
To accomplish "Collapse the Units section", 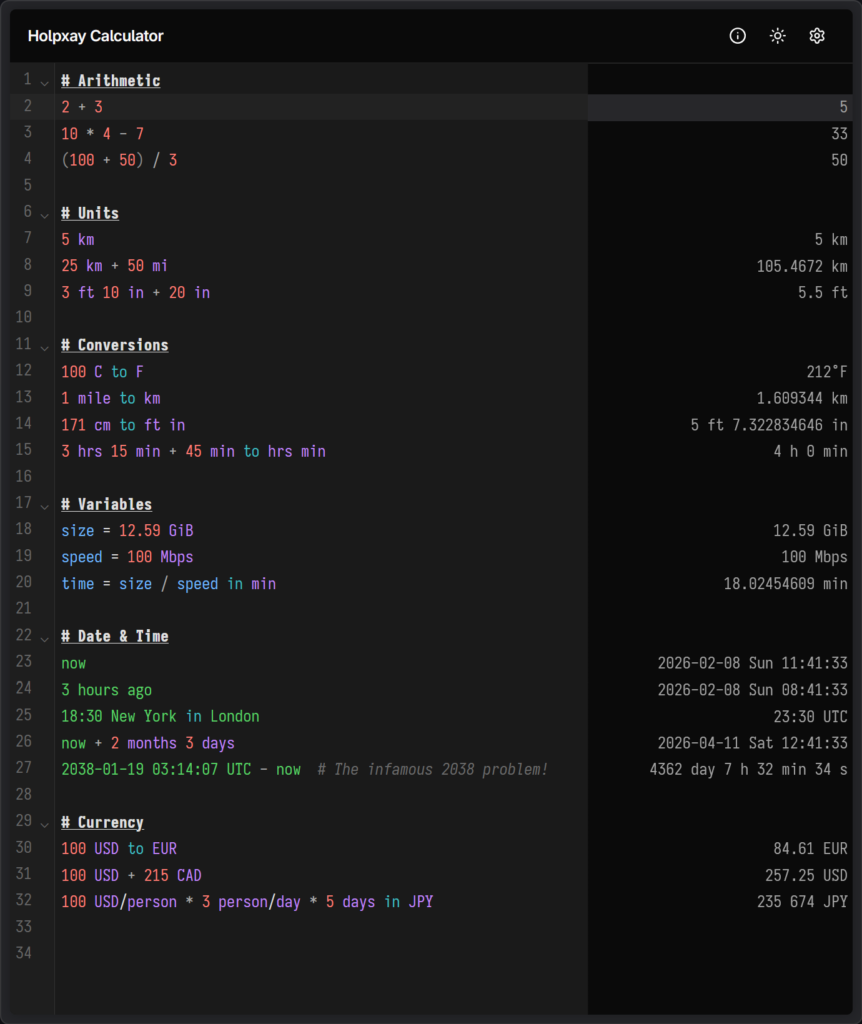I will (x=44, y=213).
